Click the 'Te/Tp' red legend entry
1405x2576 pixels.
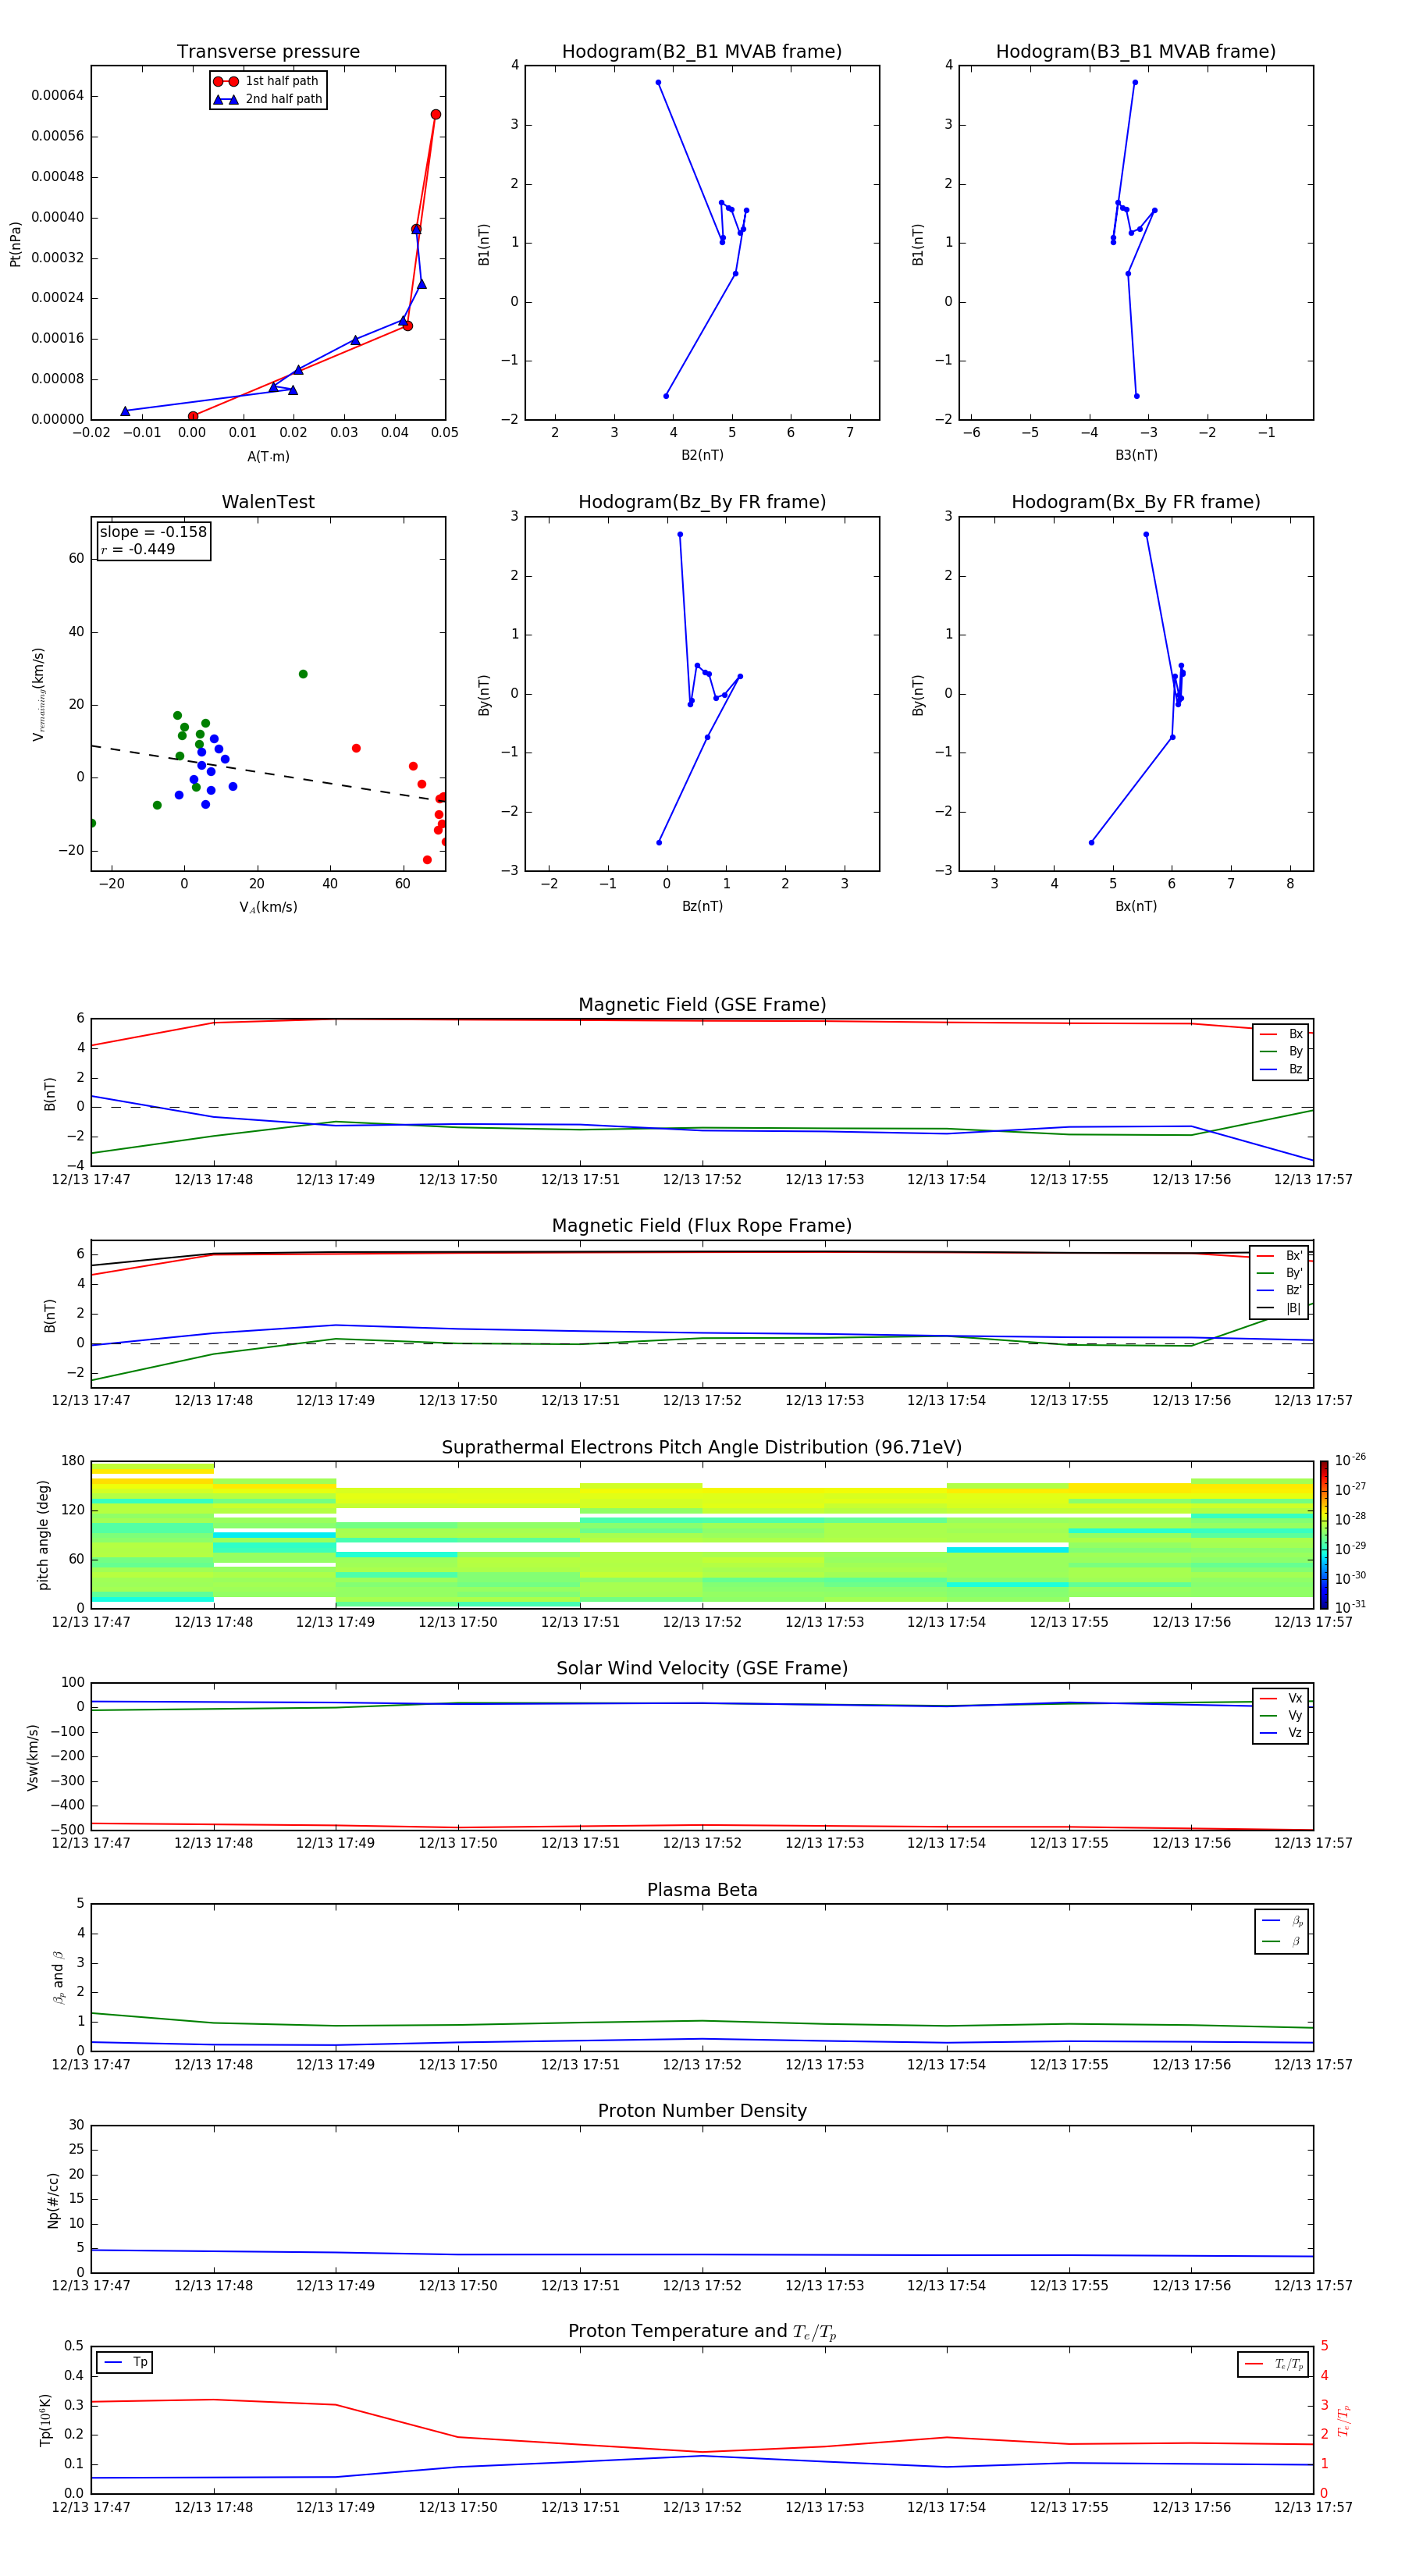pyautogui.click(x=1273, y=2364)
